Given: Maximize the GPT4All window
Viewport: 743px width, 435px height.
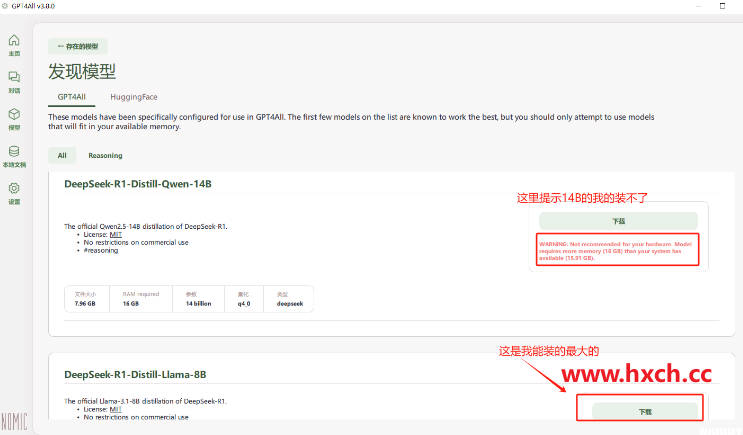Looking at the screenshot, I should 723,6.
